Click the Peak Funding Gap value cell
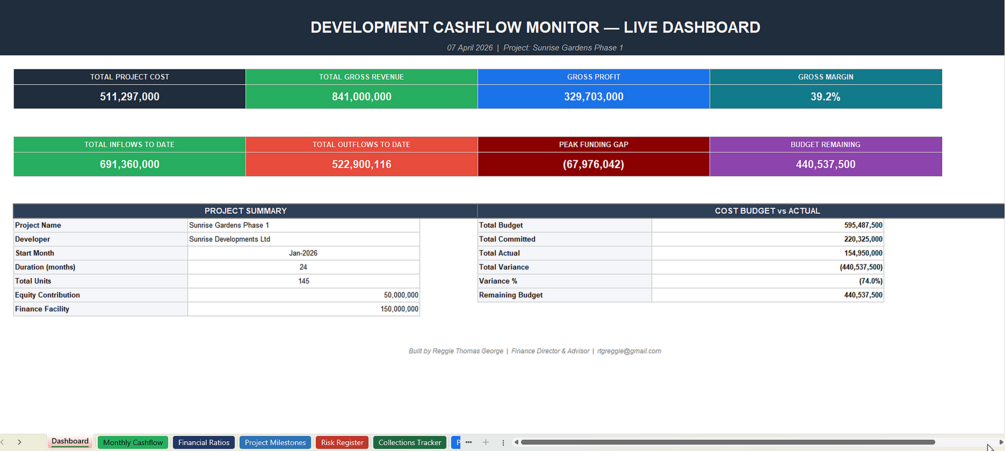The image size is (1005, 451). 594,165
